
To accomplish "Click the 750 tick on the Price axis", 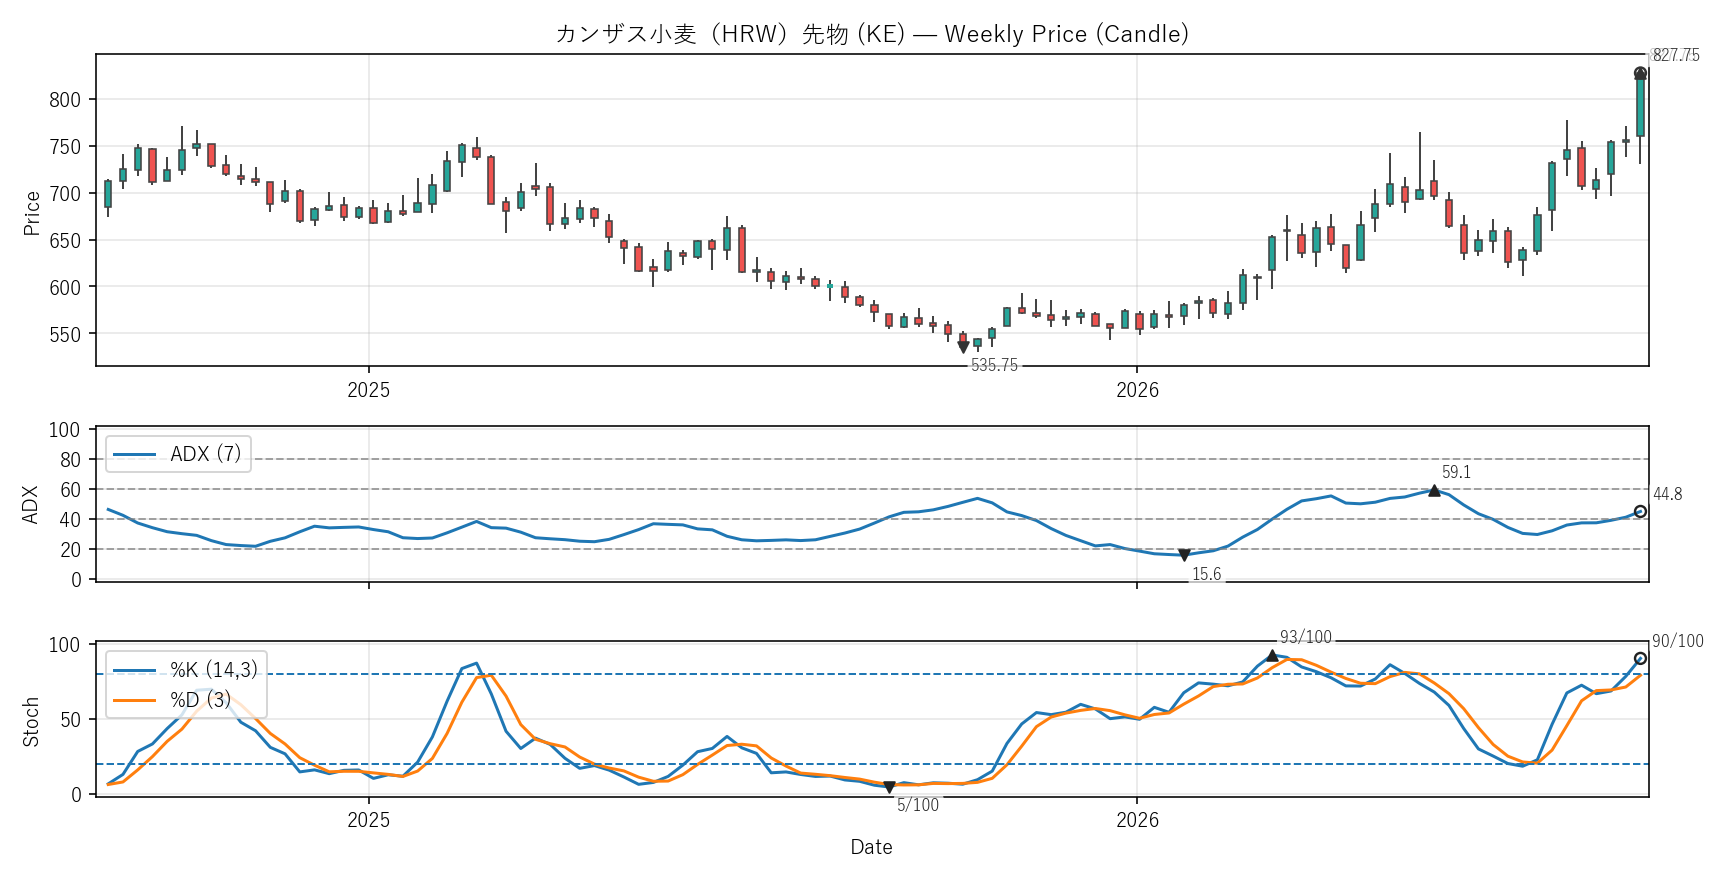I will click(x=65, y=147).
